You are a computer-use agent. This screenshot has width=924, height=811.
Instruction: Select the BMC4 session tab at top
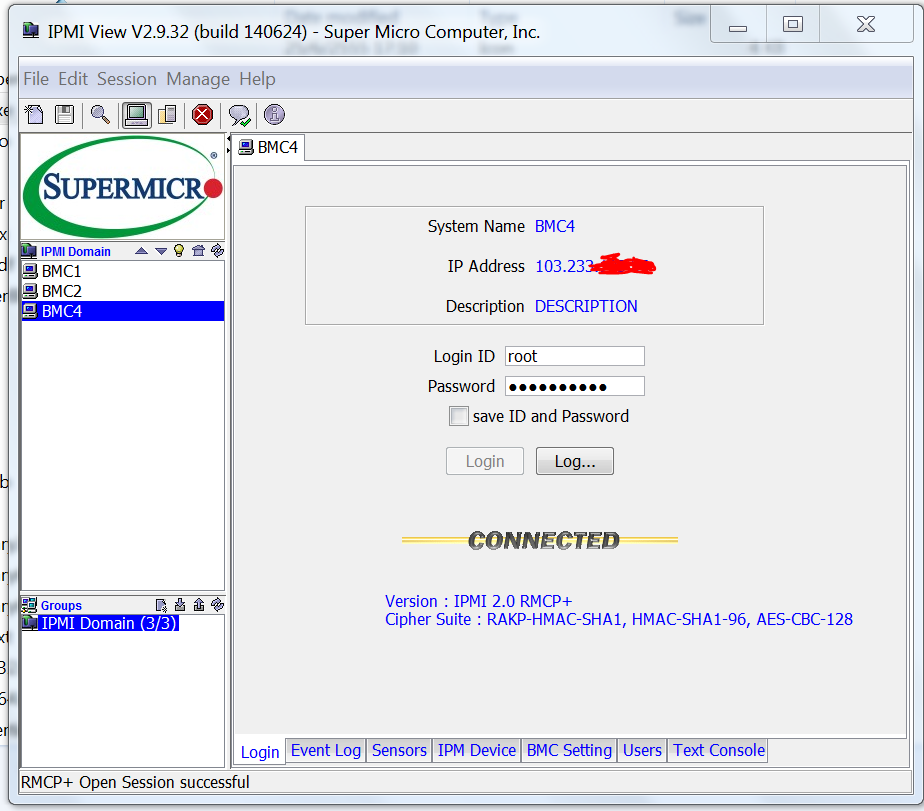(269, 147)
